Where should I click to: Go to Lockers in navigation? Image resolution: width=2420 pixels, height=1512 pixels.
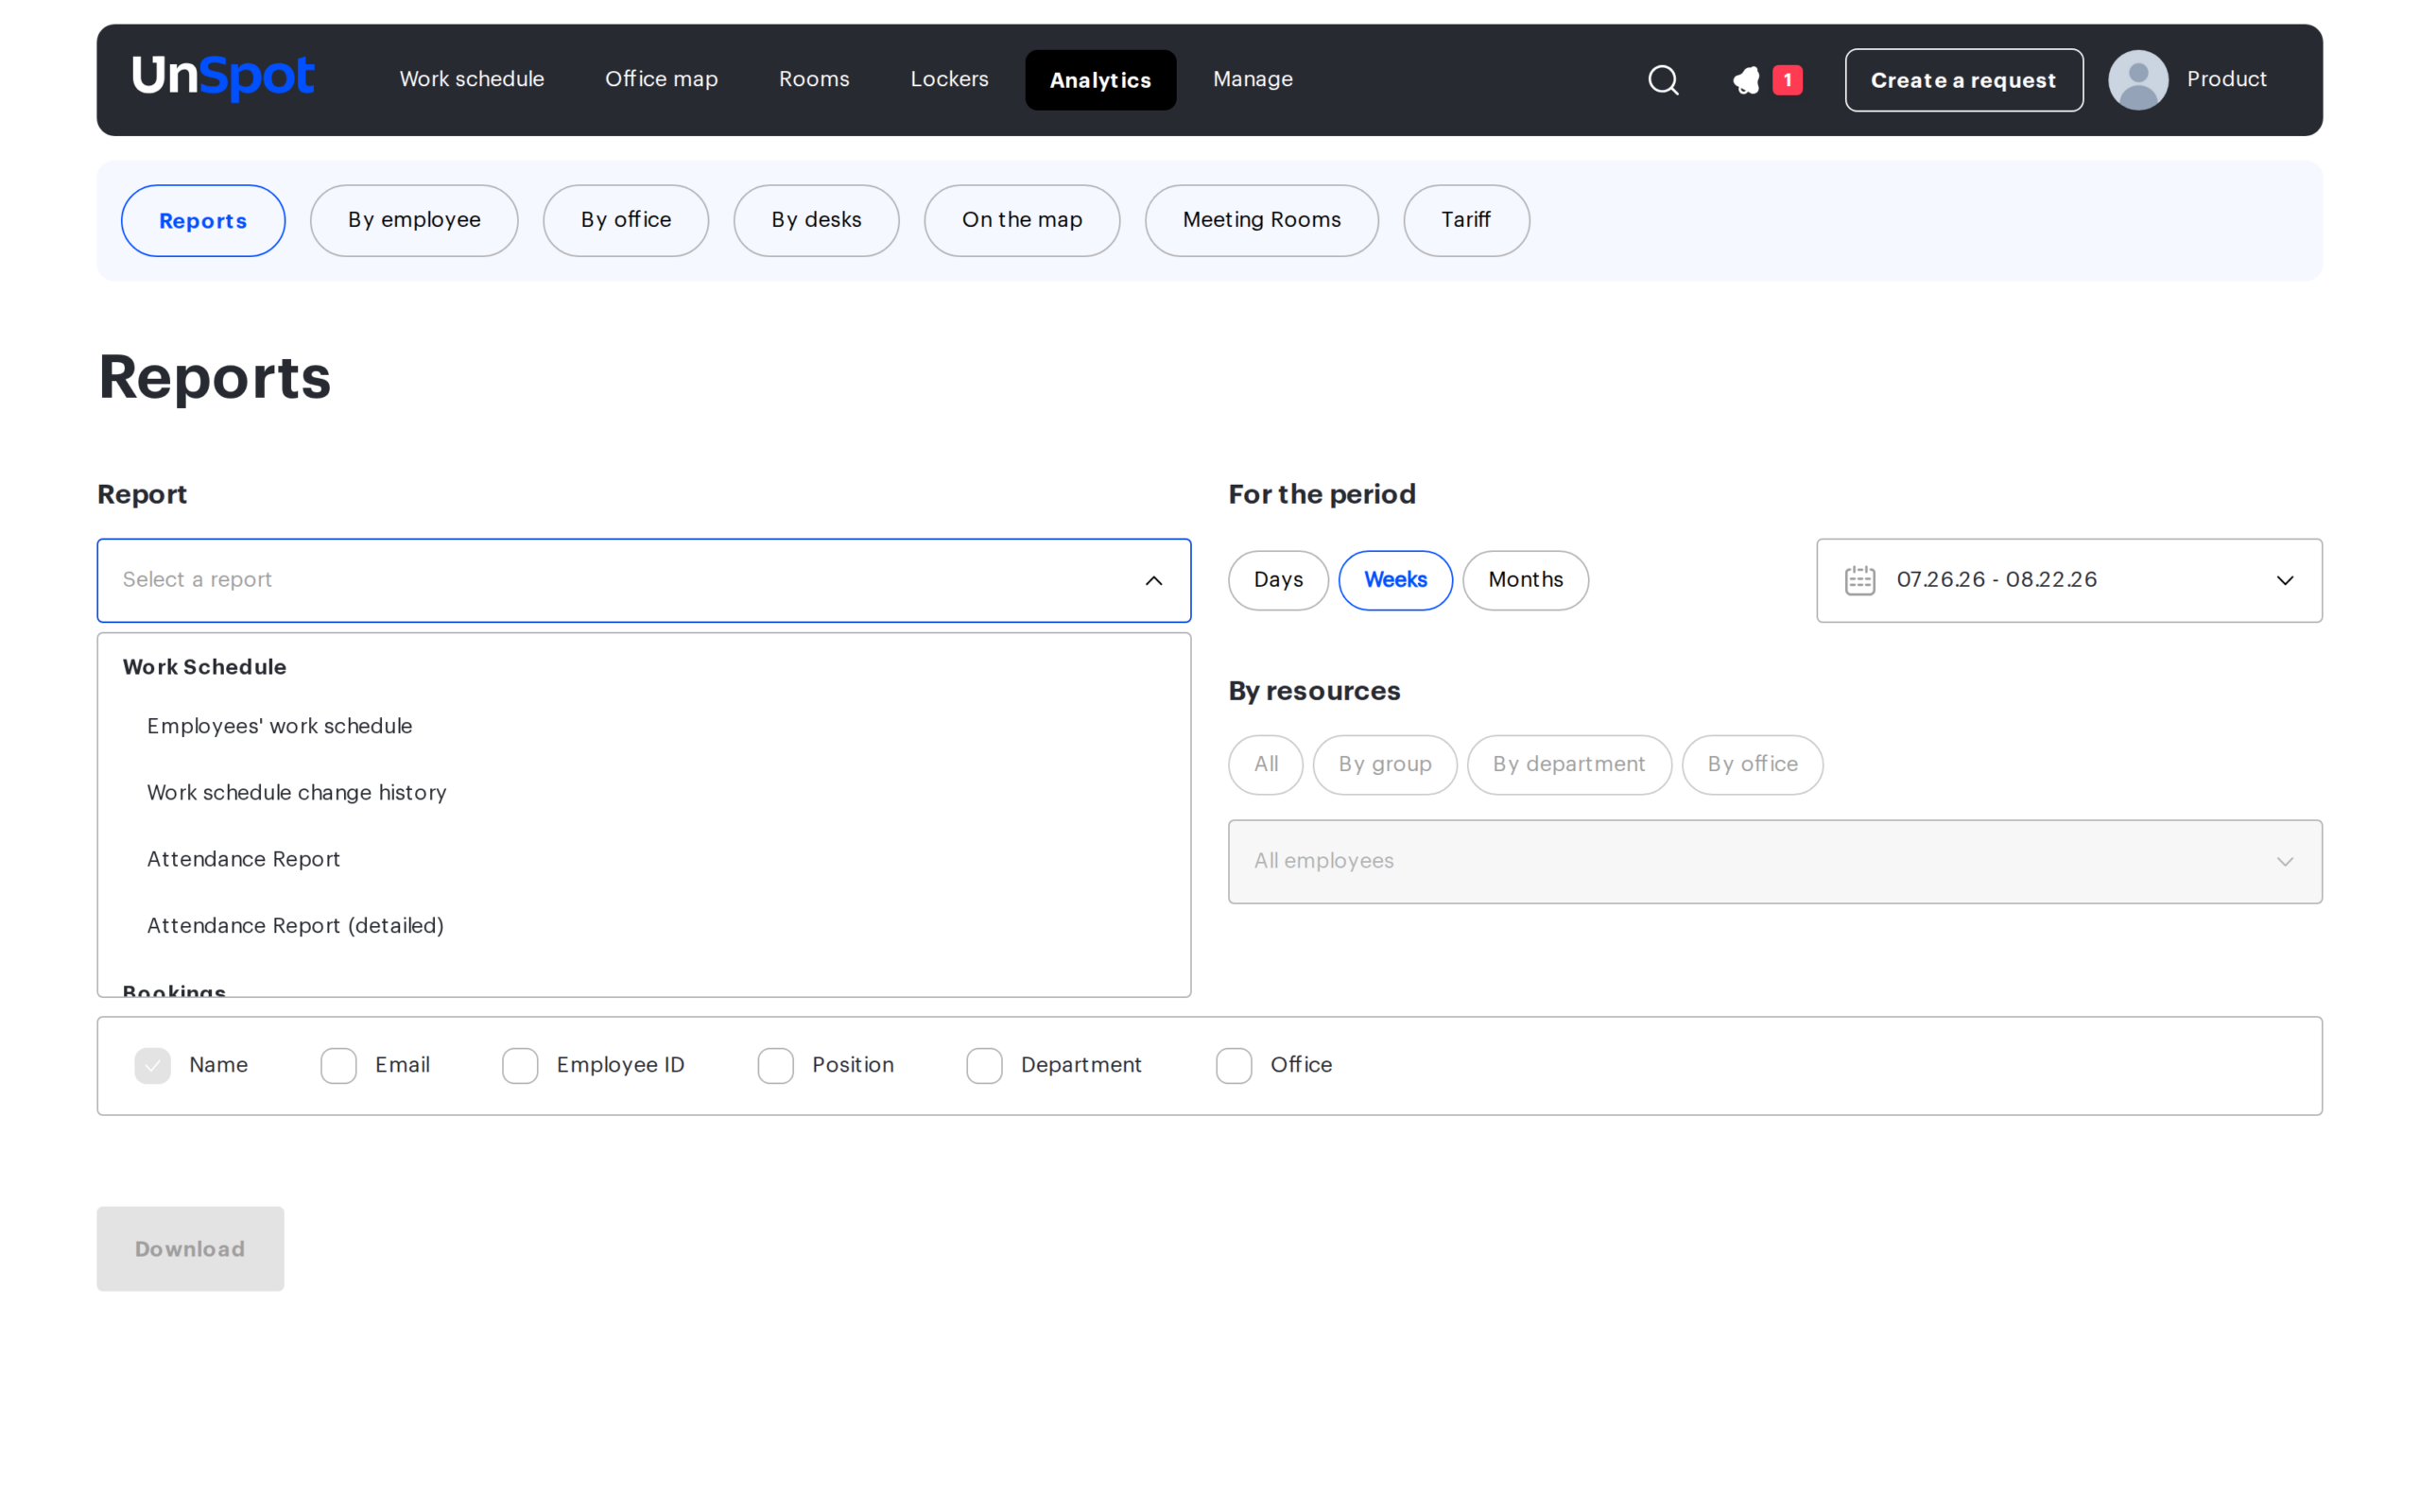pyautogui.click(x=949, y=79)
